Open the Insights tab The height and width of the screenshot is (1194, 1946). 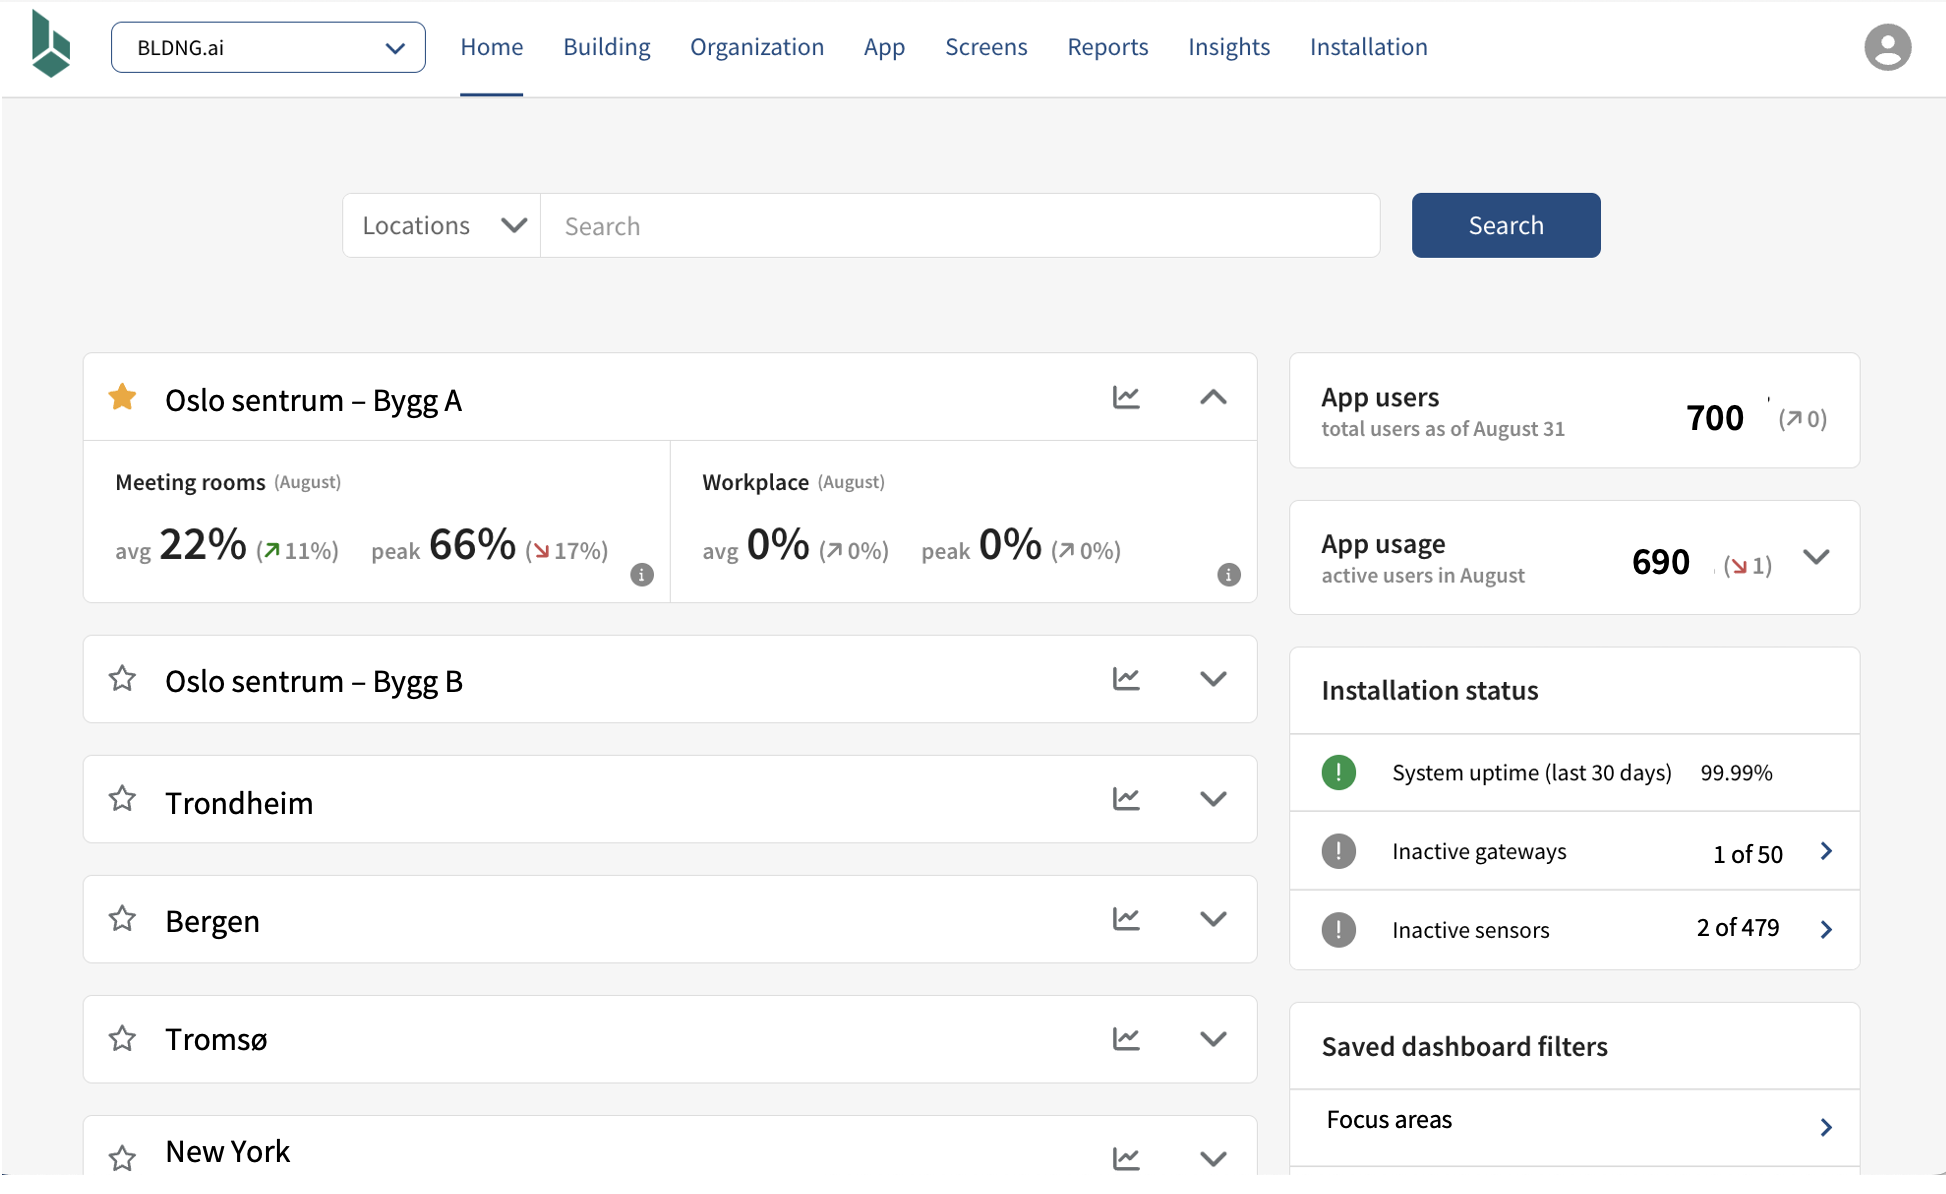[1228, 47]
